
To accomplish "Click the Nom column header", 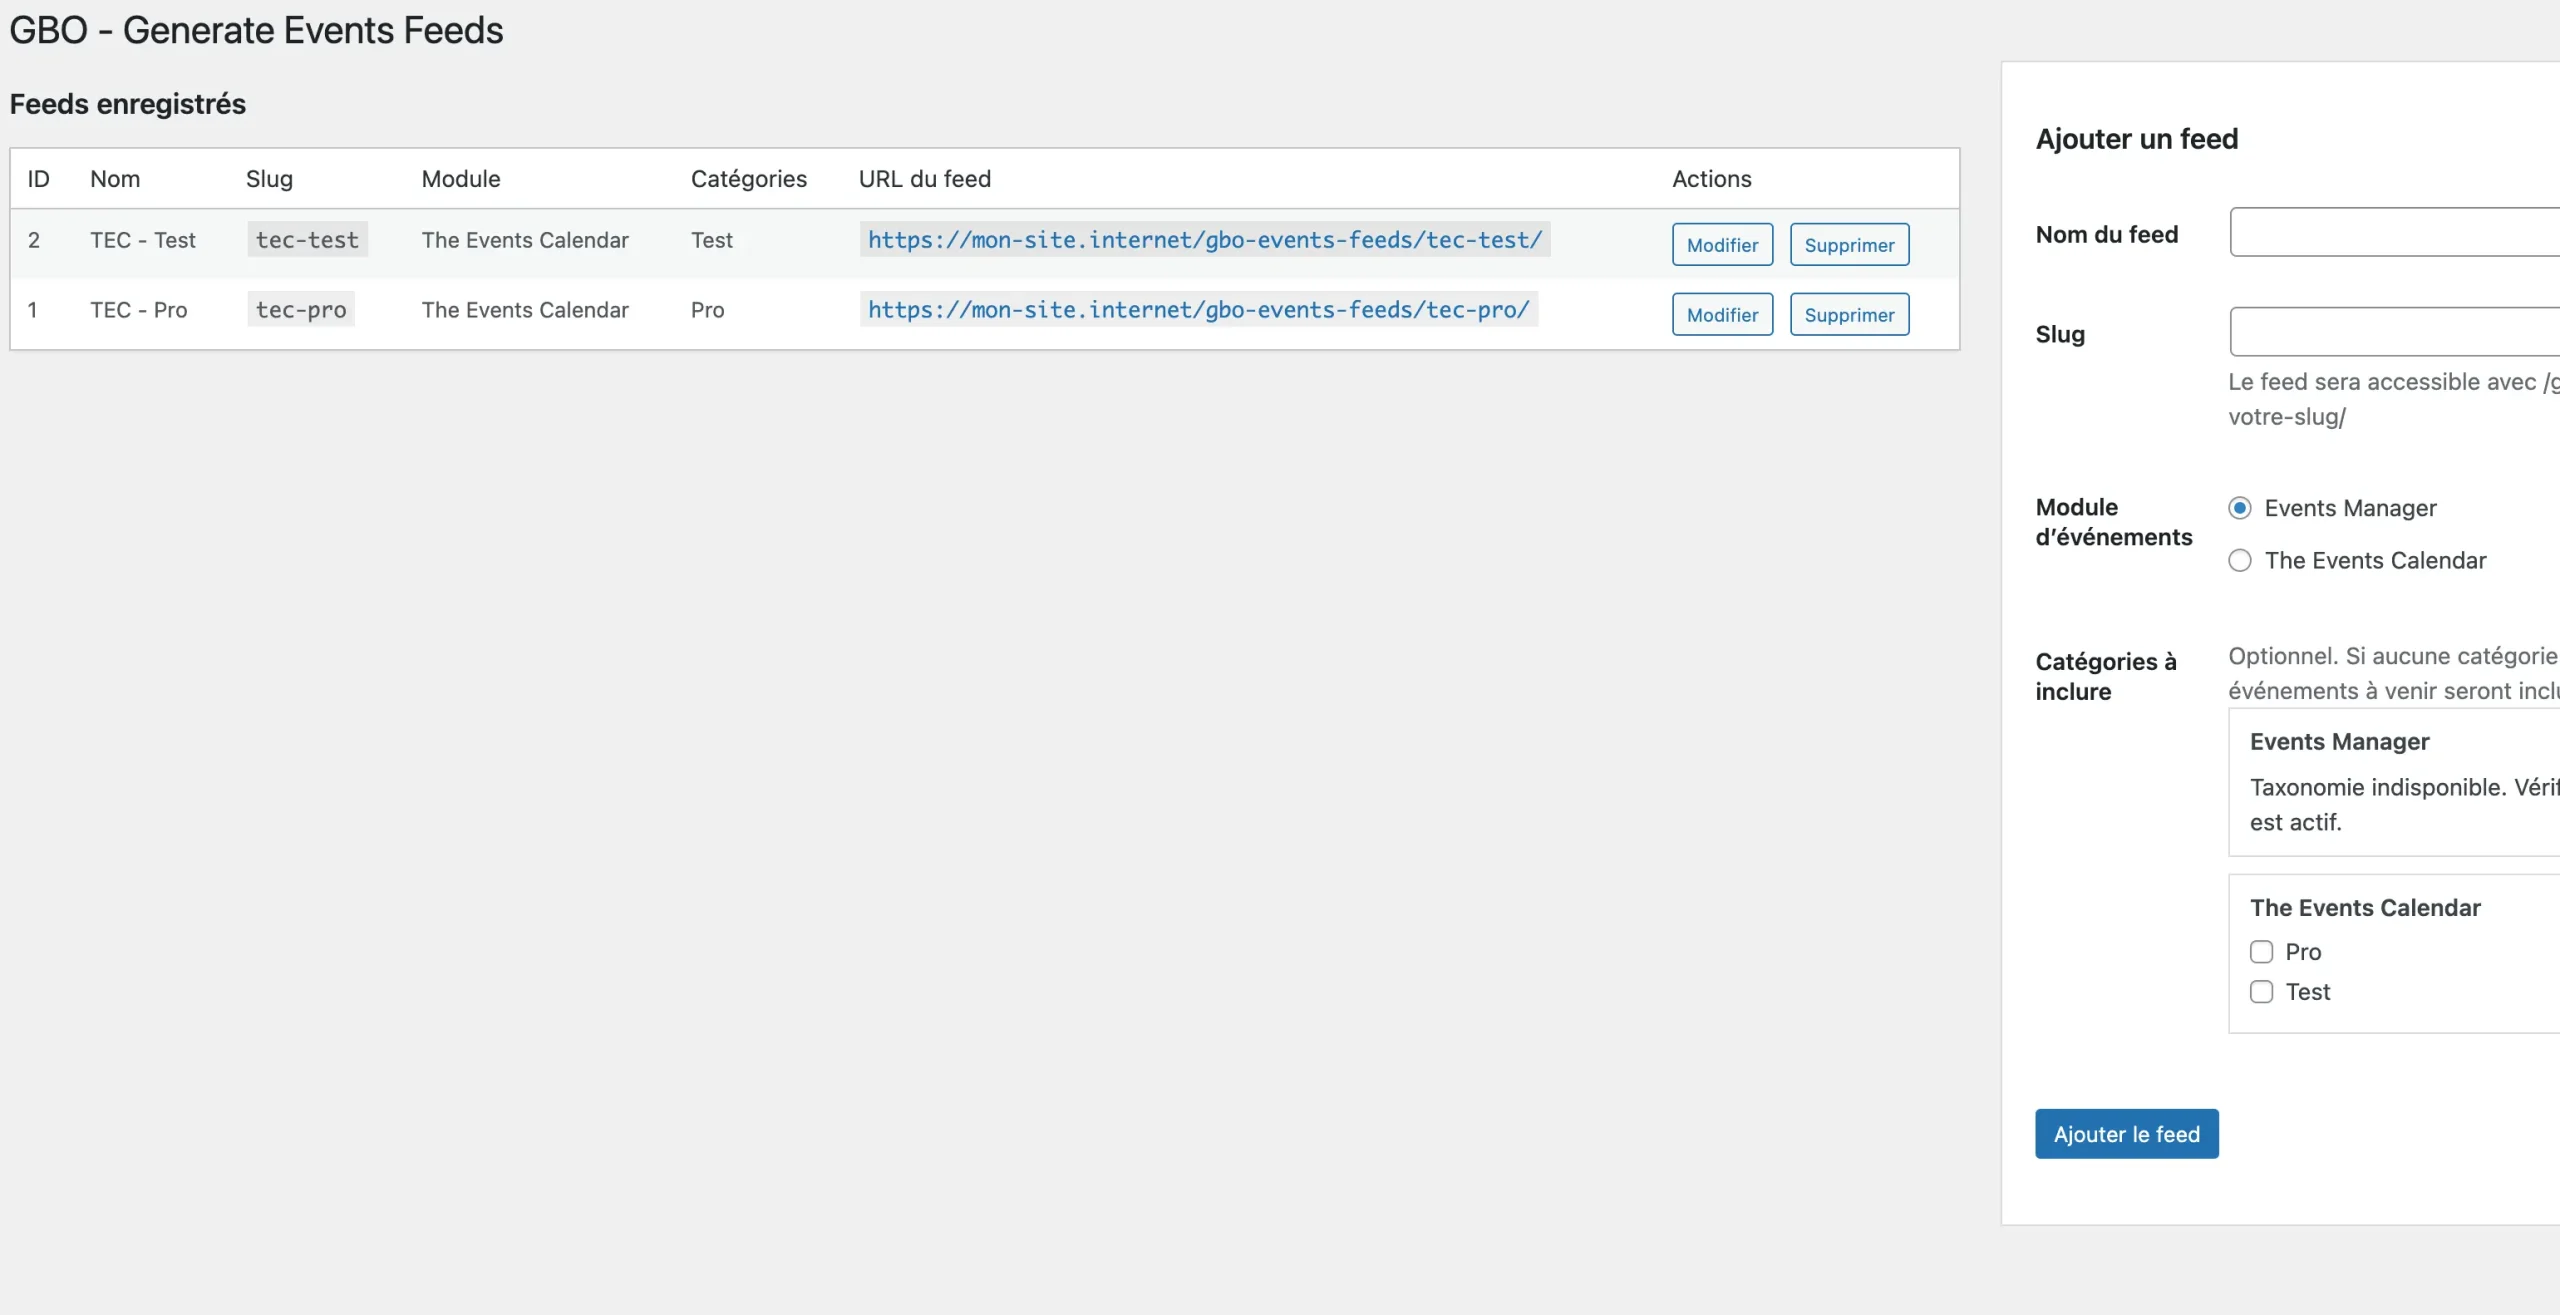I will [x=115, y=179].
